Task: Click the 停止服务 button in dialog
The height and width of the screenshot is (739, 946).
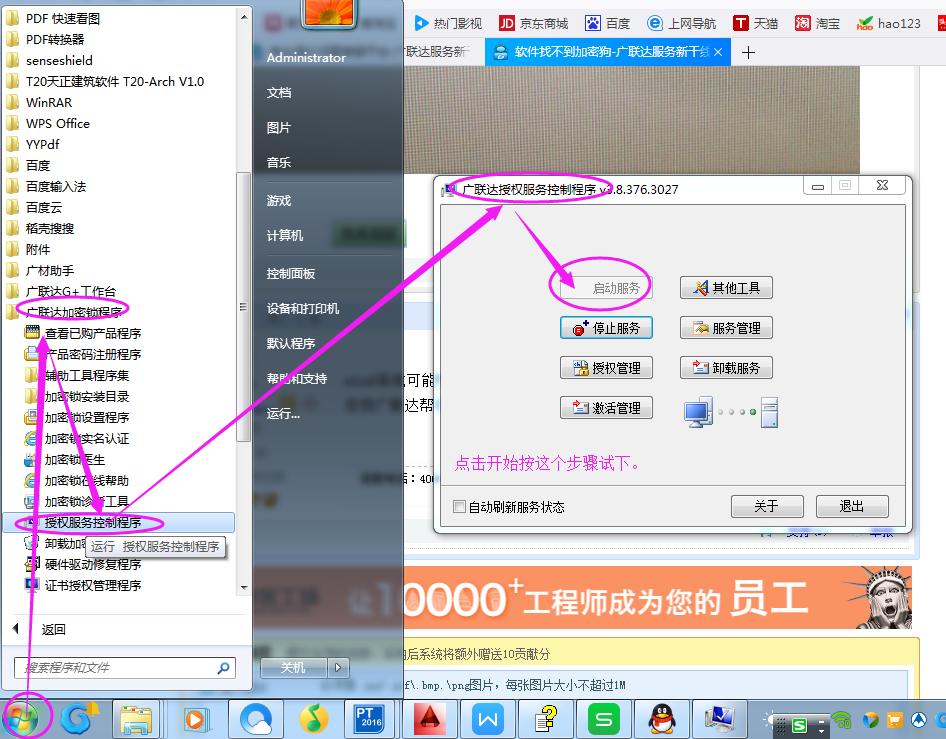Action: point(606,328)
